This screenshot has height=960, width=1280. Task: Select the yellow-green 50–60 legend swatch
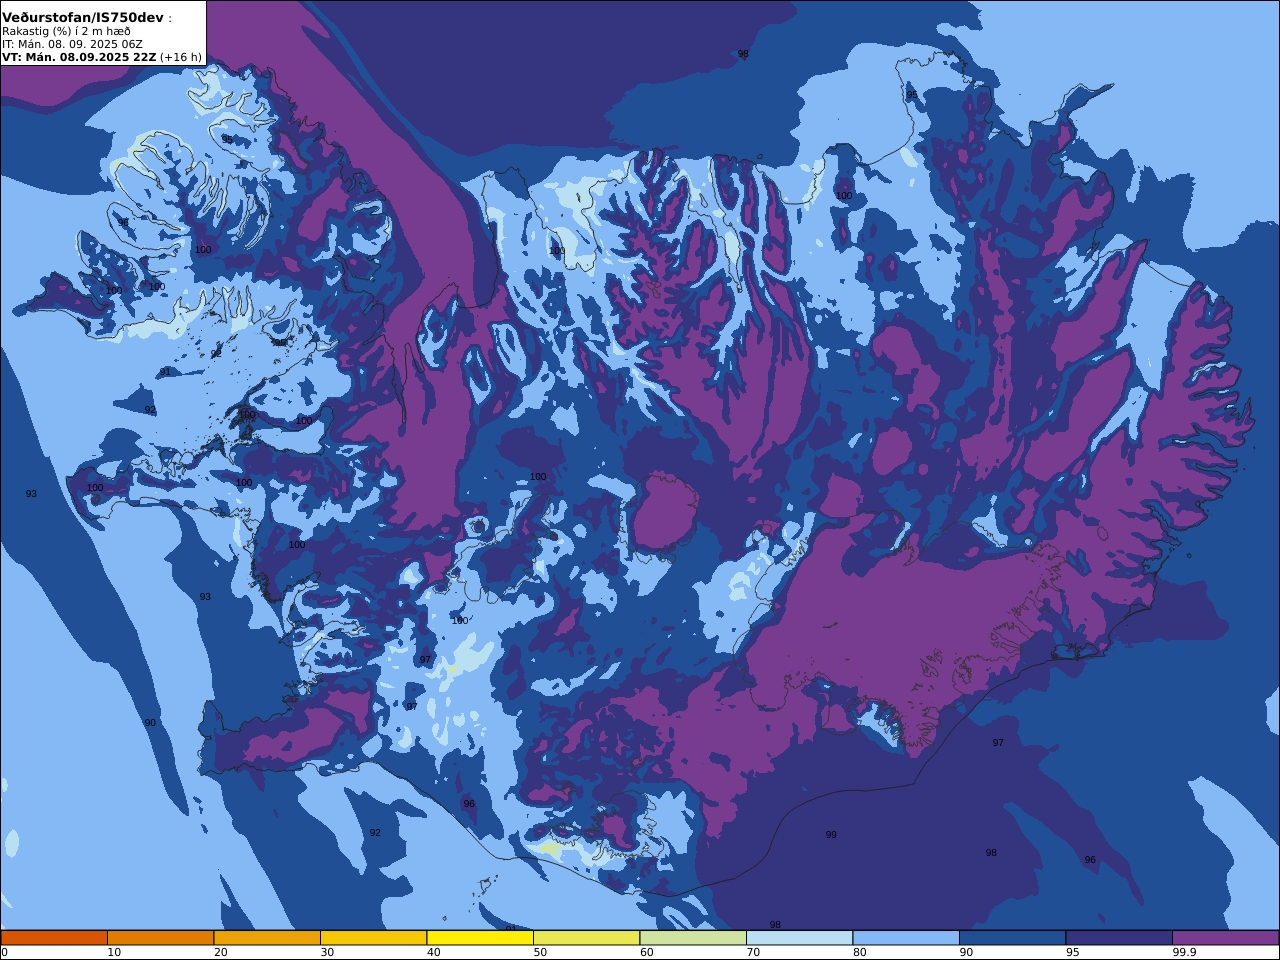click(x=587, y=938)
